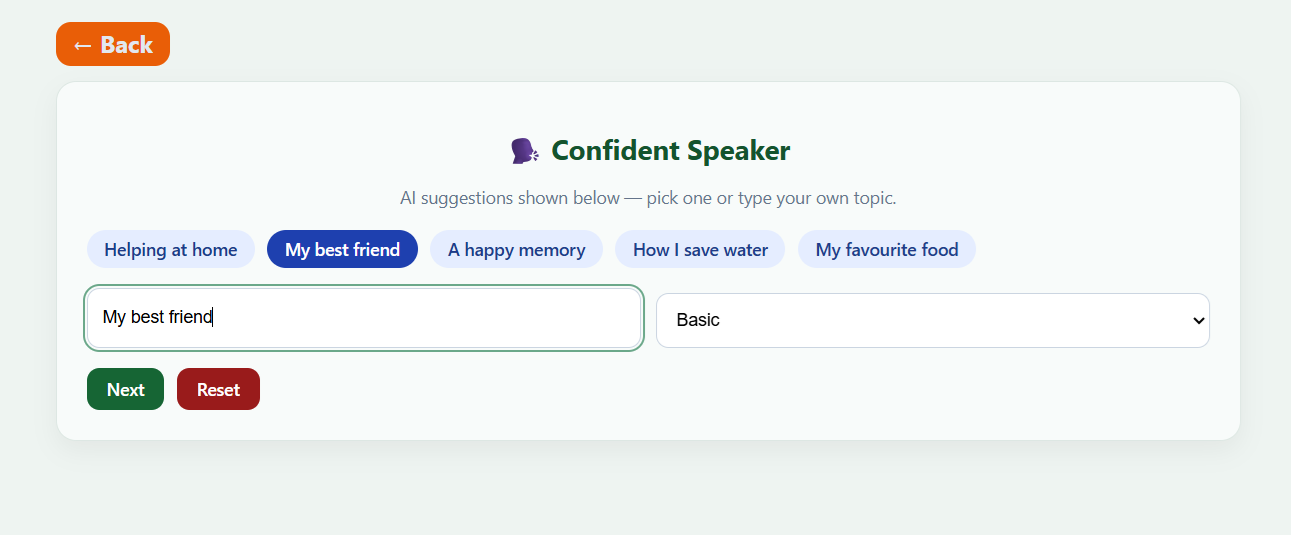
Task: Click the left arrow on the Back button
Action: [x=82, y=45]
